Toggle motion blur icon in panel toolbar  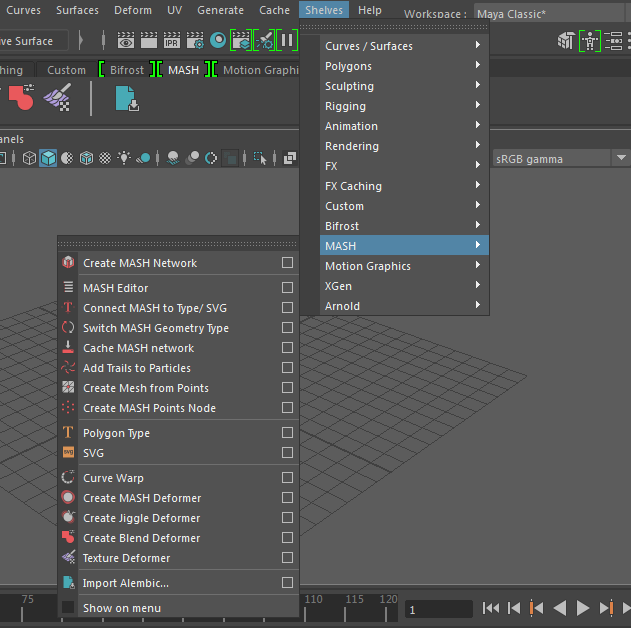(192, 158)
